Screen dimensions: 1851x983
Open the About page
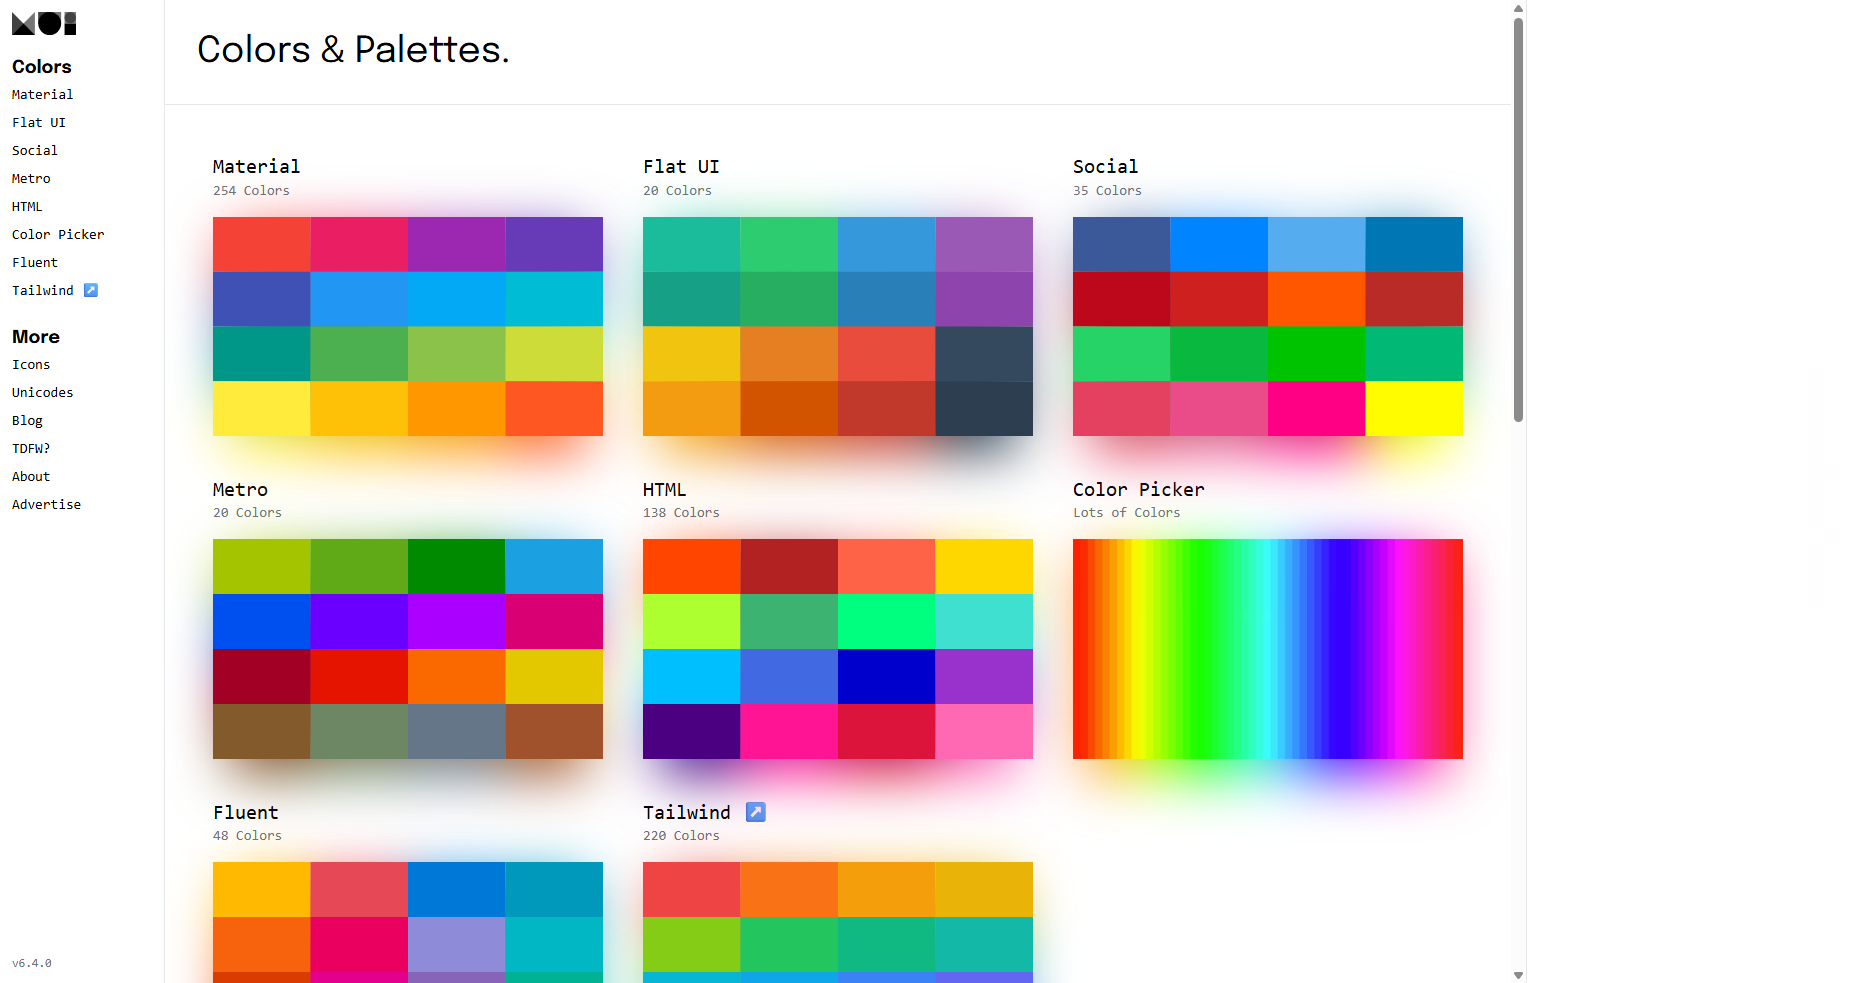[31, 476]
